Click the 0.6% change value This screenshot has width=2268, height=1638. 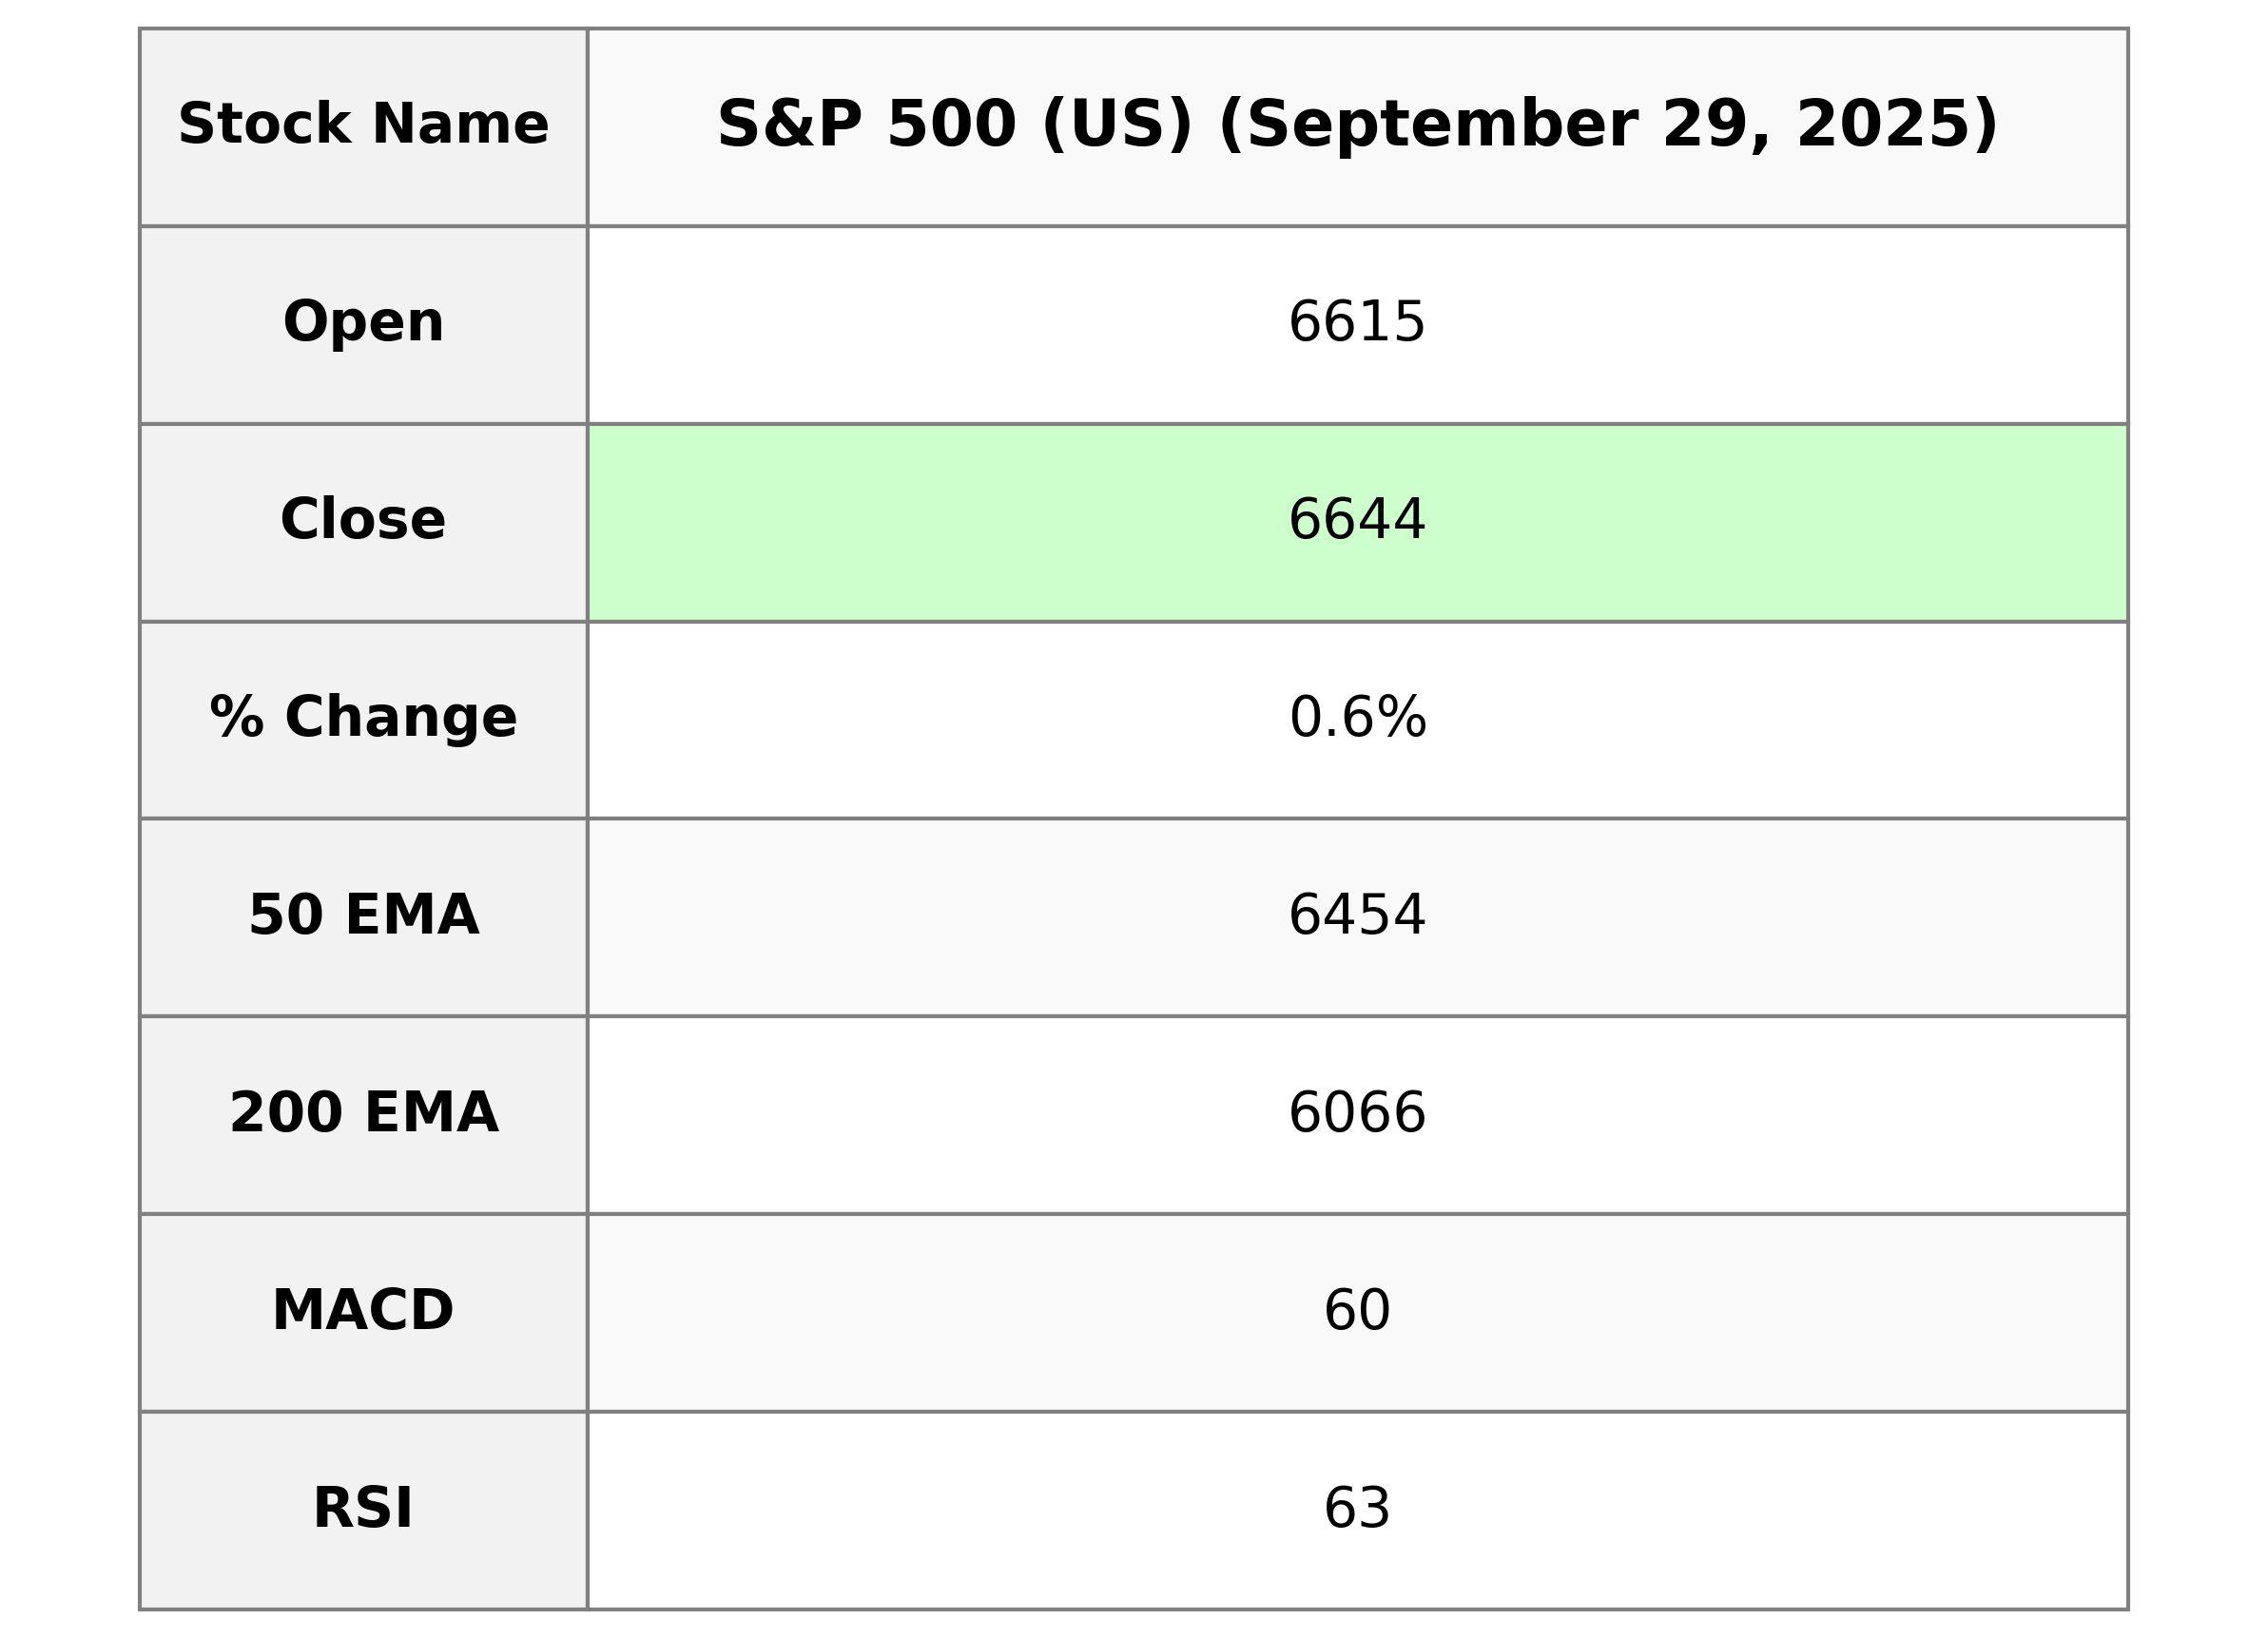pos(1356,719)
